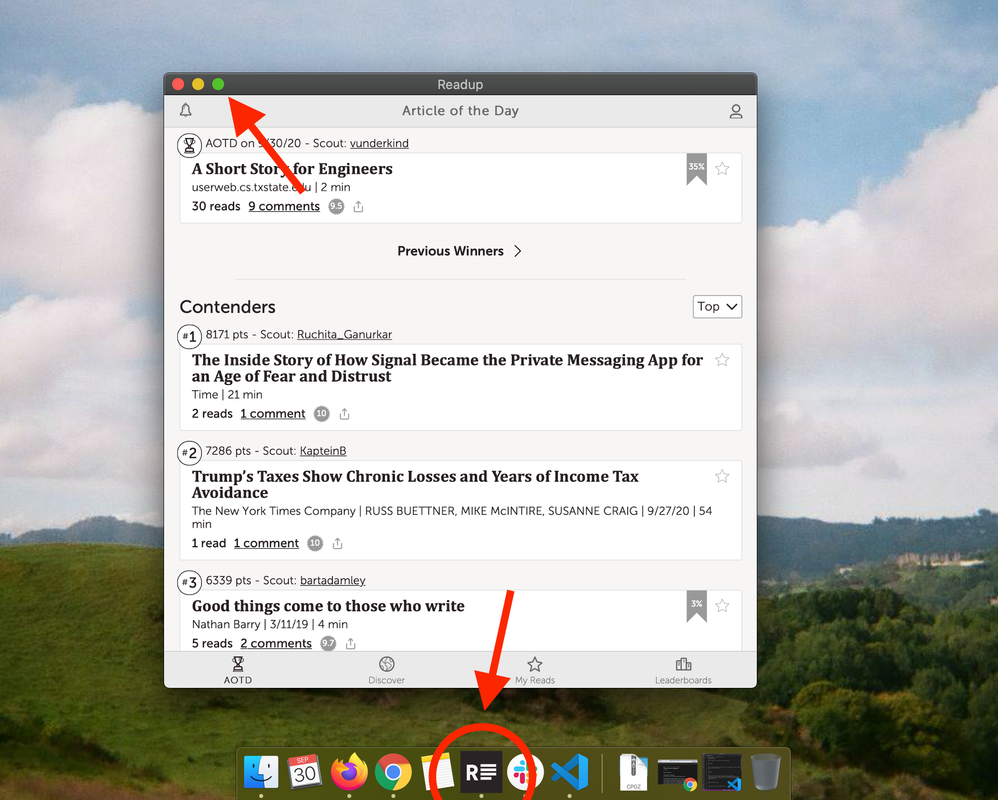Click the Contenders heading
The height and width of the screenshot is (800, 998).
click(x=228, y=307)
